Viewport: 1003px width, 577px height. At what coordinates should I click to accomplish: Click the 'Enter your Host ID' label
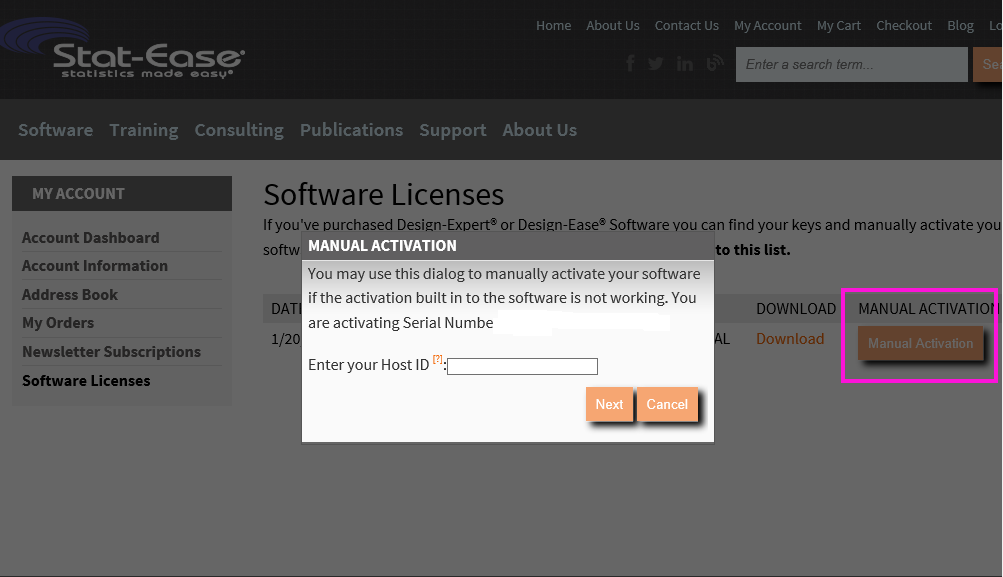click(368, 365)
